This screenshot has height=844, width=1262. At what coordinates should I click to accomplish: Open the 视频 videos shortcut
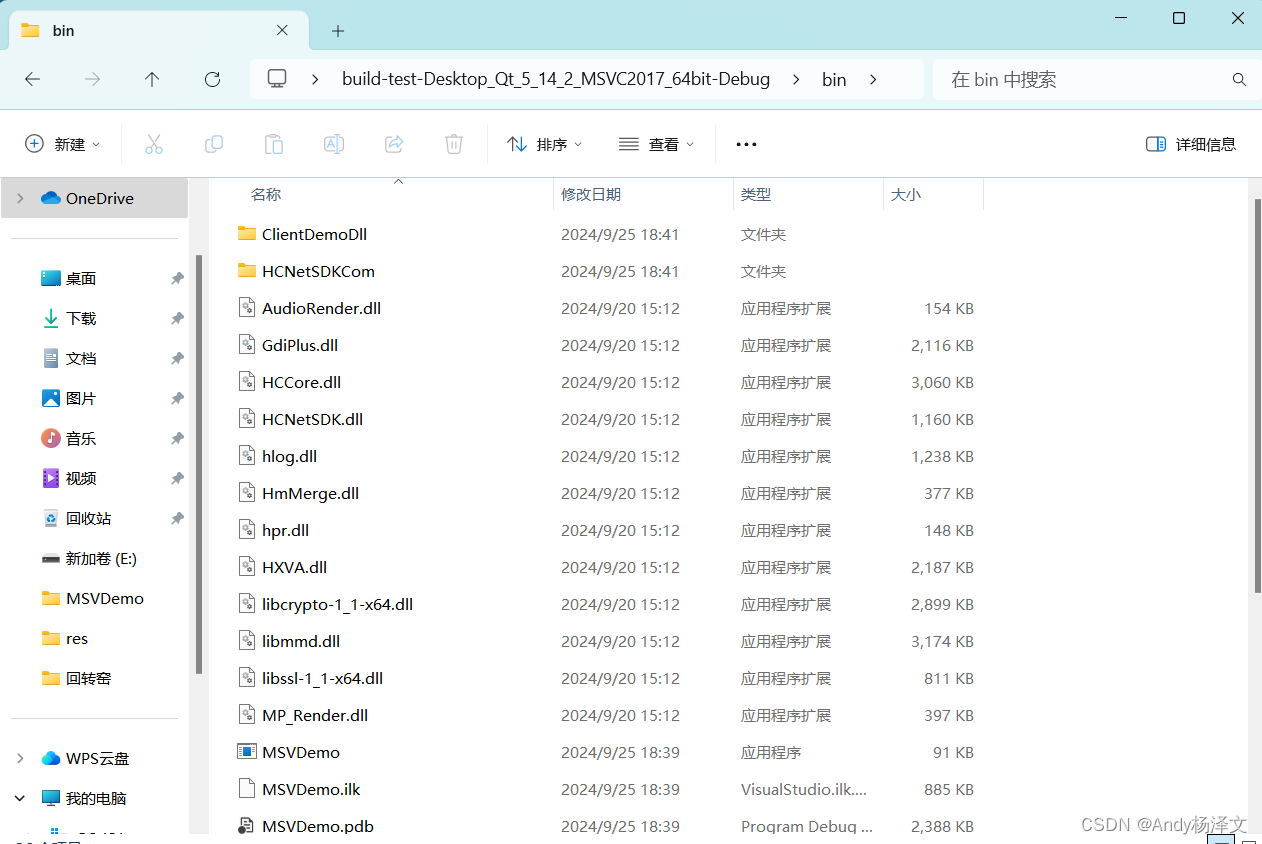[x=69, y=478]
